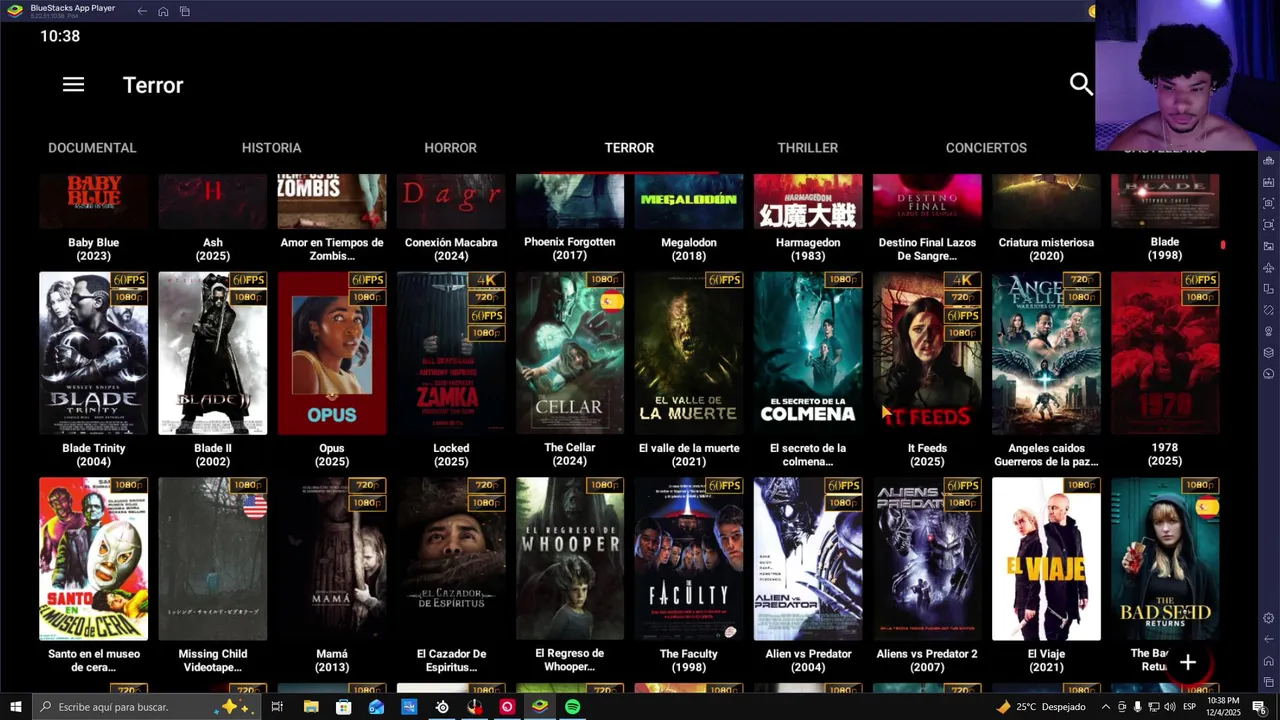Open the media folder icon in the BlueStacks sidebar
The image size is (1280, 720).
1268,246
